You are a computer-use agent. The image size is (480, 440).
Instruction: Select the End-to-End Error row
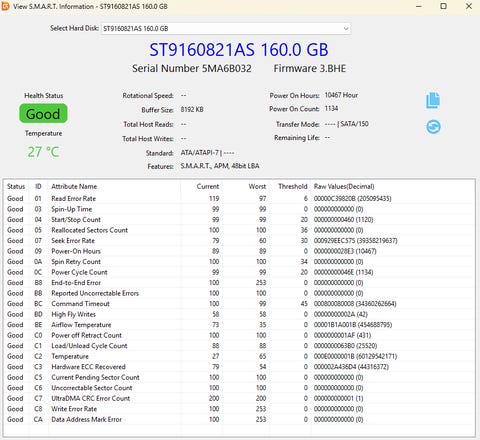coord(239,283)
